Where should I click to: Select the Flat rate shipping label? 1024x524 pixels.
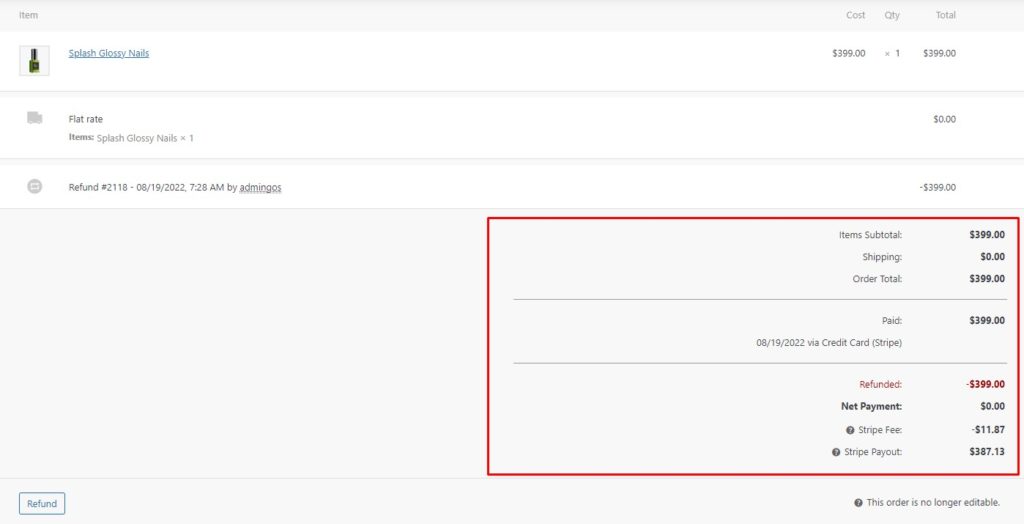pos(85,119)
